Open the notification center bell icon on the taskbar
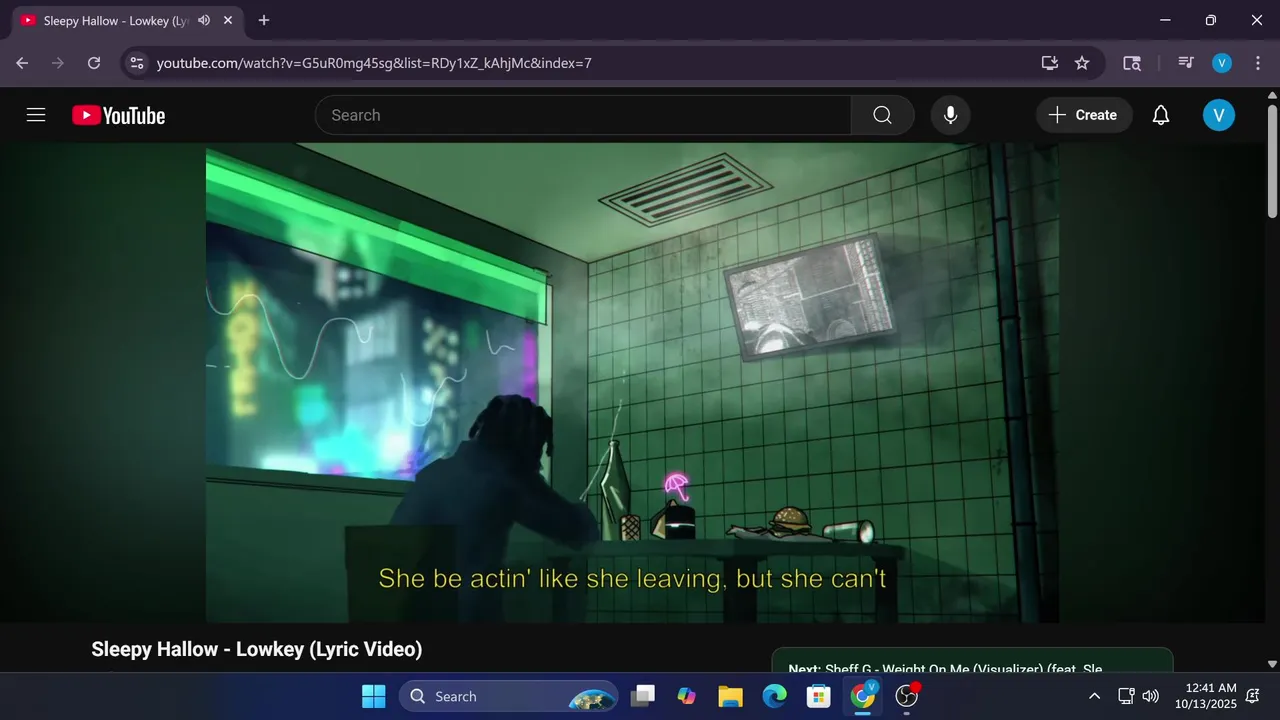1280x720 pixels. (x=1253, y=696)
